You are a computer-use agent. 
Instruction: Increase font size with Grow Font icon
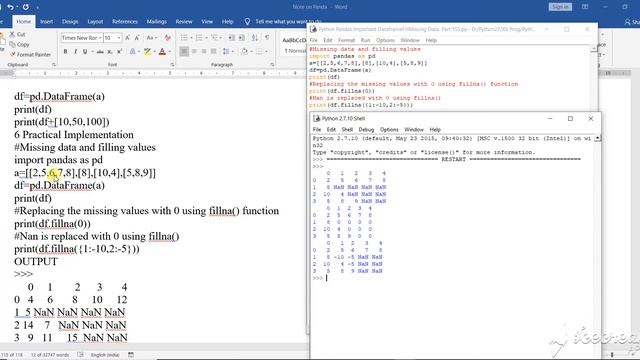127,38
